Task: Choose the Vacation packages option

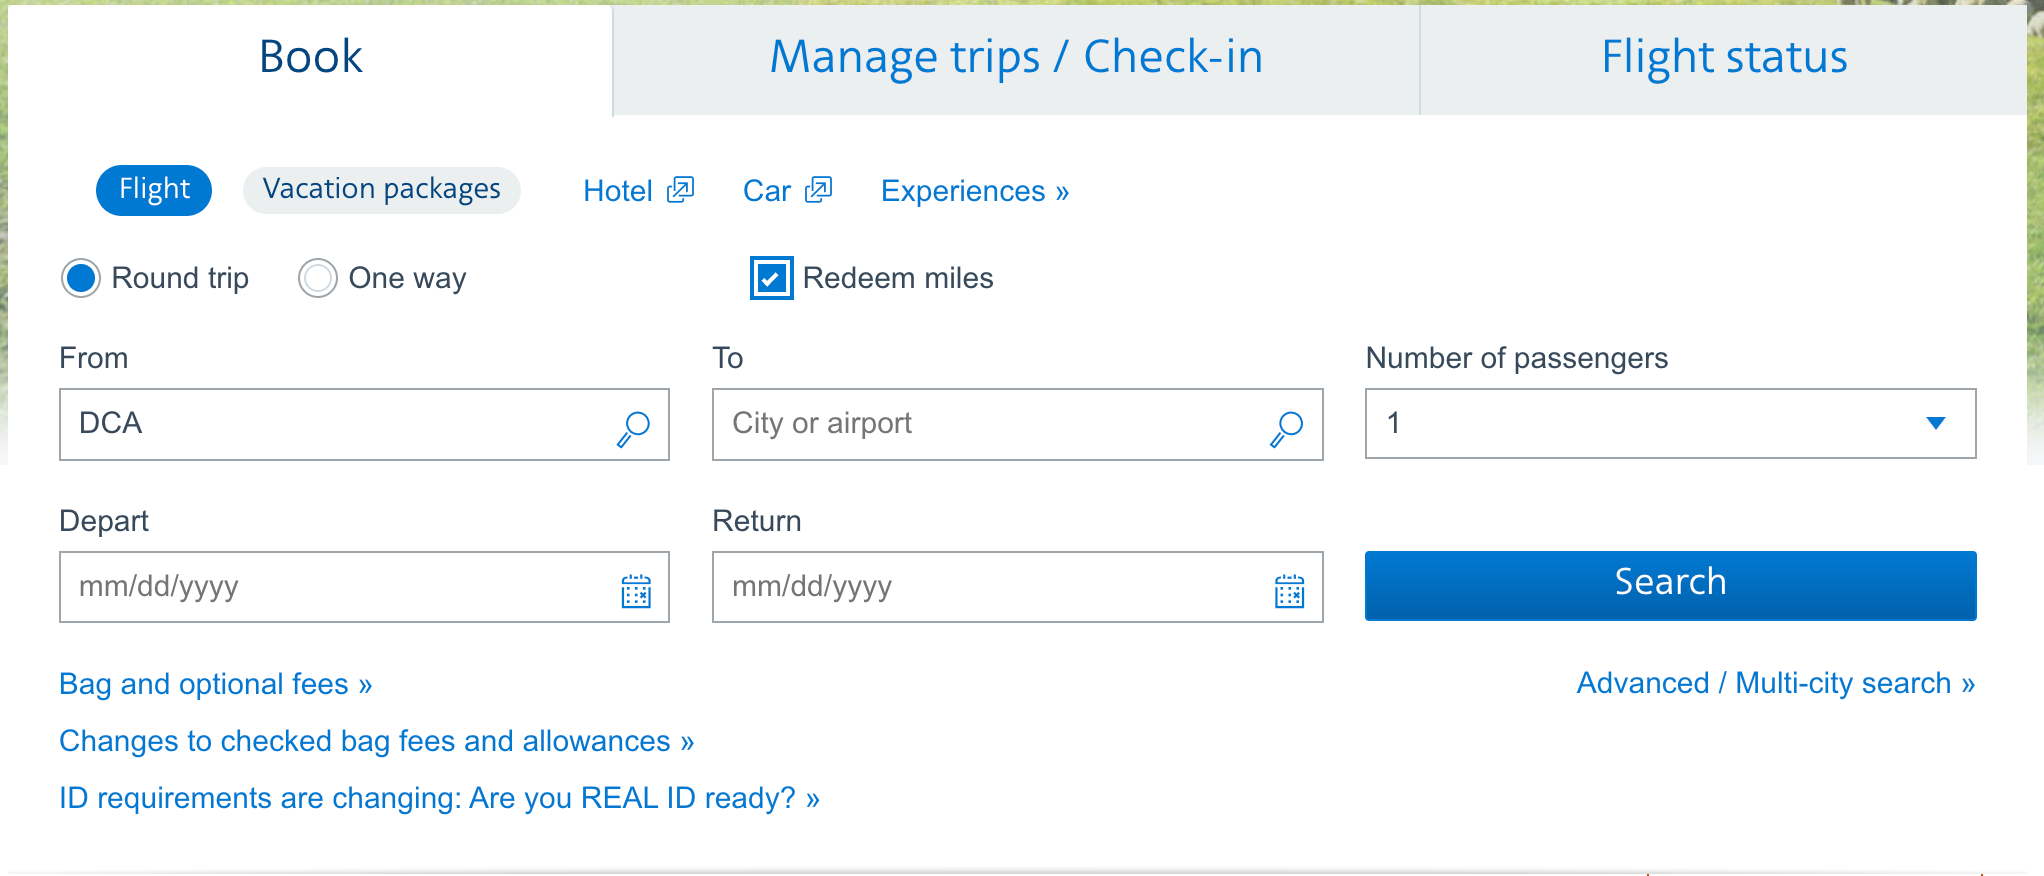Action: click(381, 190)
